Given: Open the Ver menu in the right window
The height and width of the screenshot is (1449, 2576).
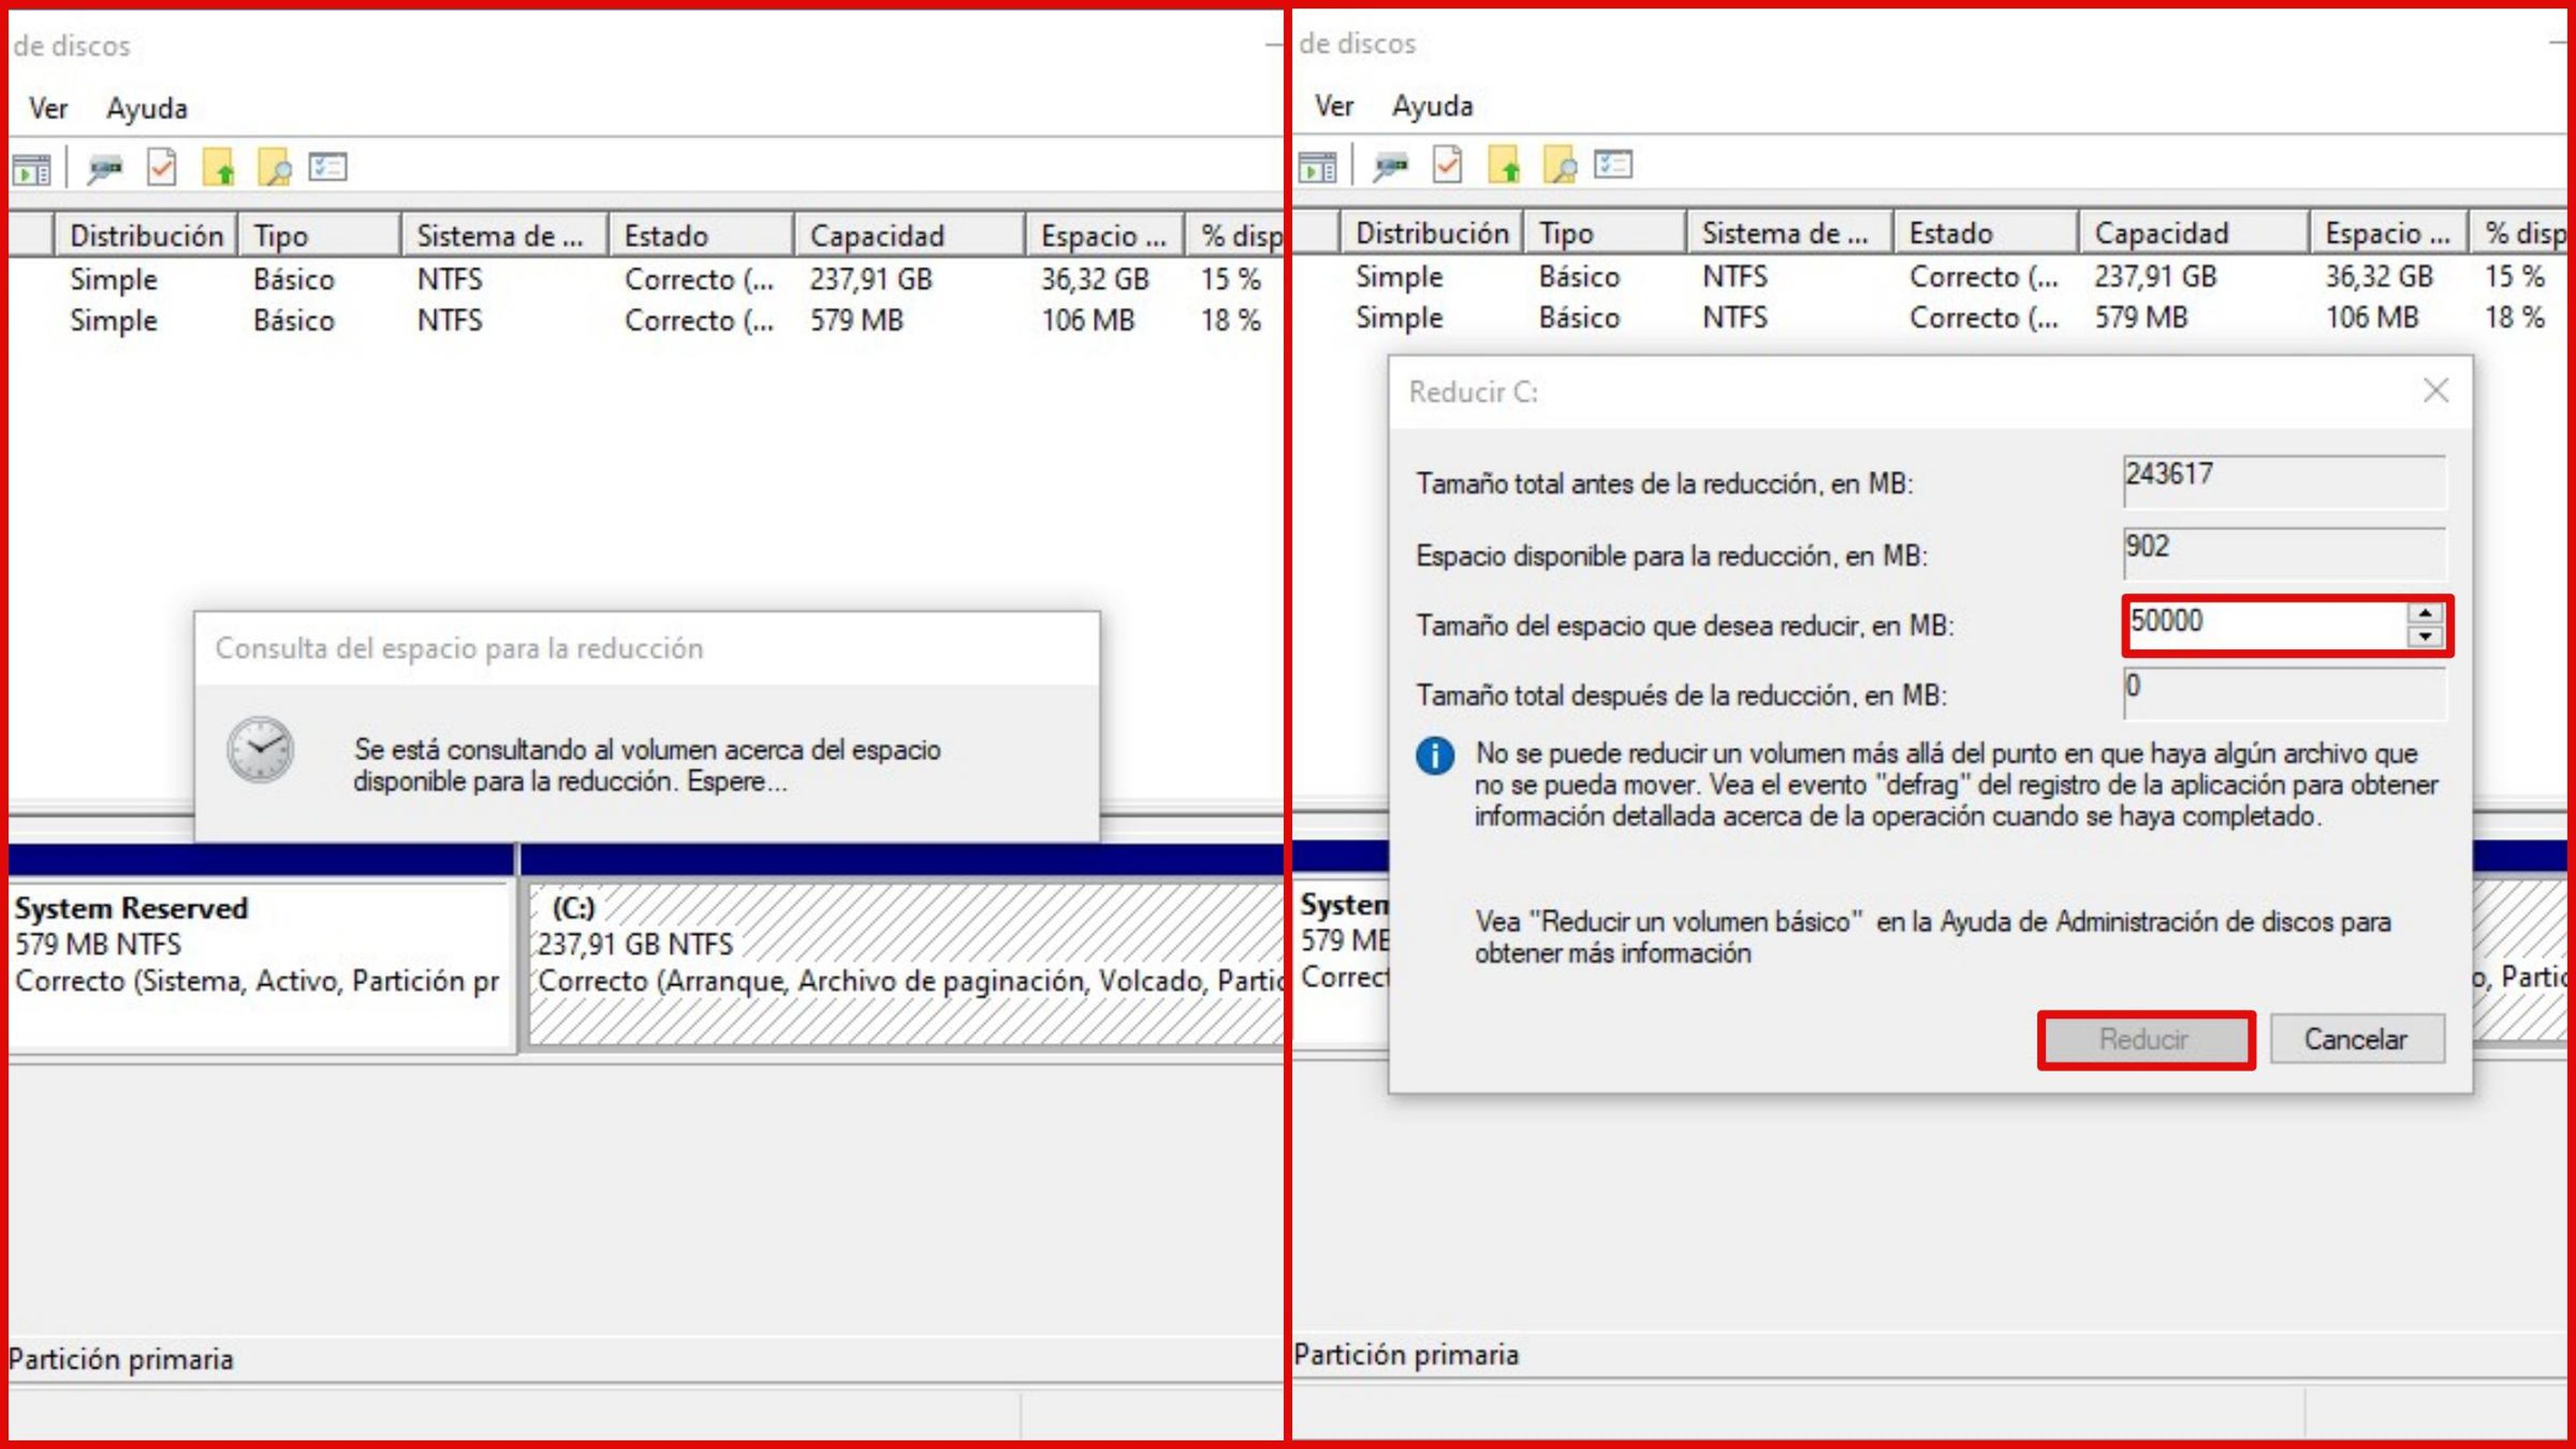Looking at the screenshot, I should point(1334,105).
